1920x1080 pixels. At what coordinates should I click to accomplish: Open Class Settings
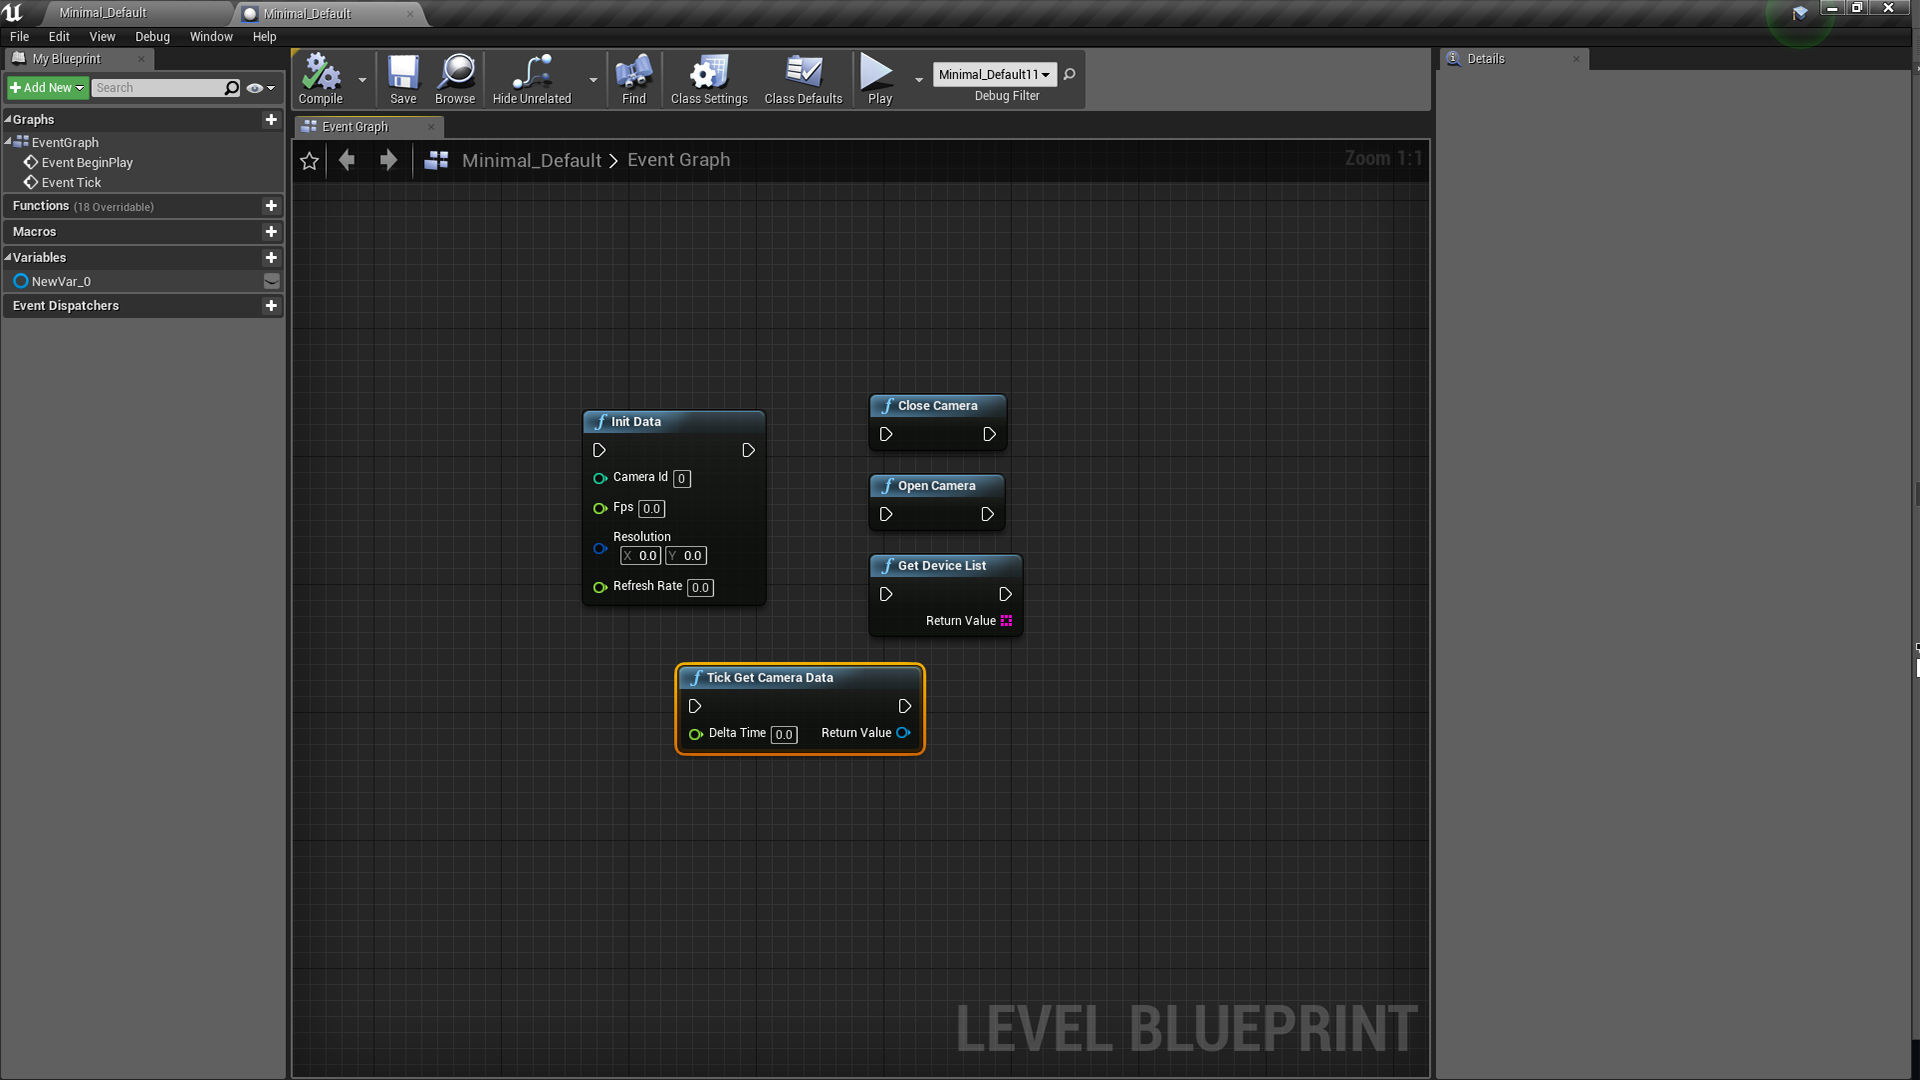[x=709, y=79]
